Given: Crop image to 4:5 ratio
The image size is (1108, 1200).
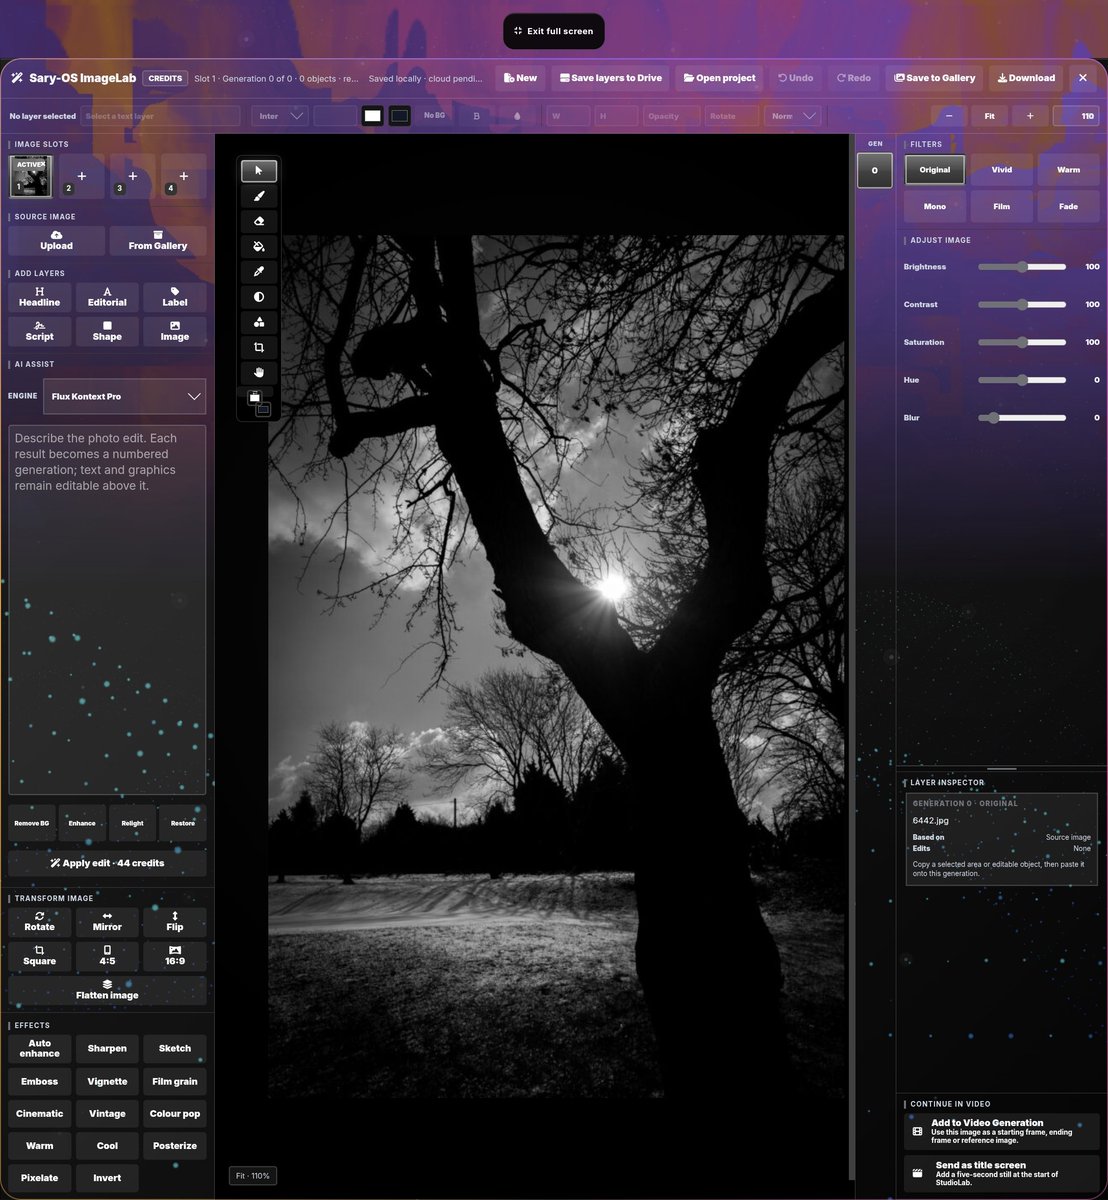Looking at the screenshot, I should (107, 956).
